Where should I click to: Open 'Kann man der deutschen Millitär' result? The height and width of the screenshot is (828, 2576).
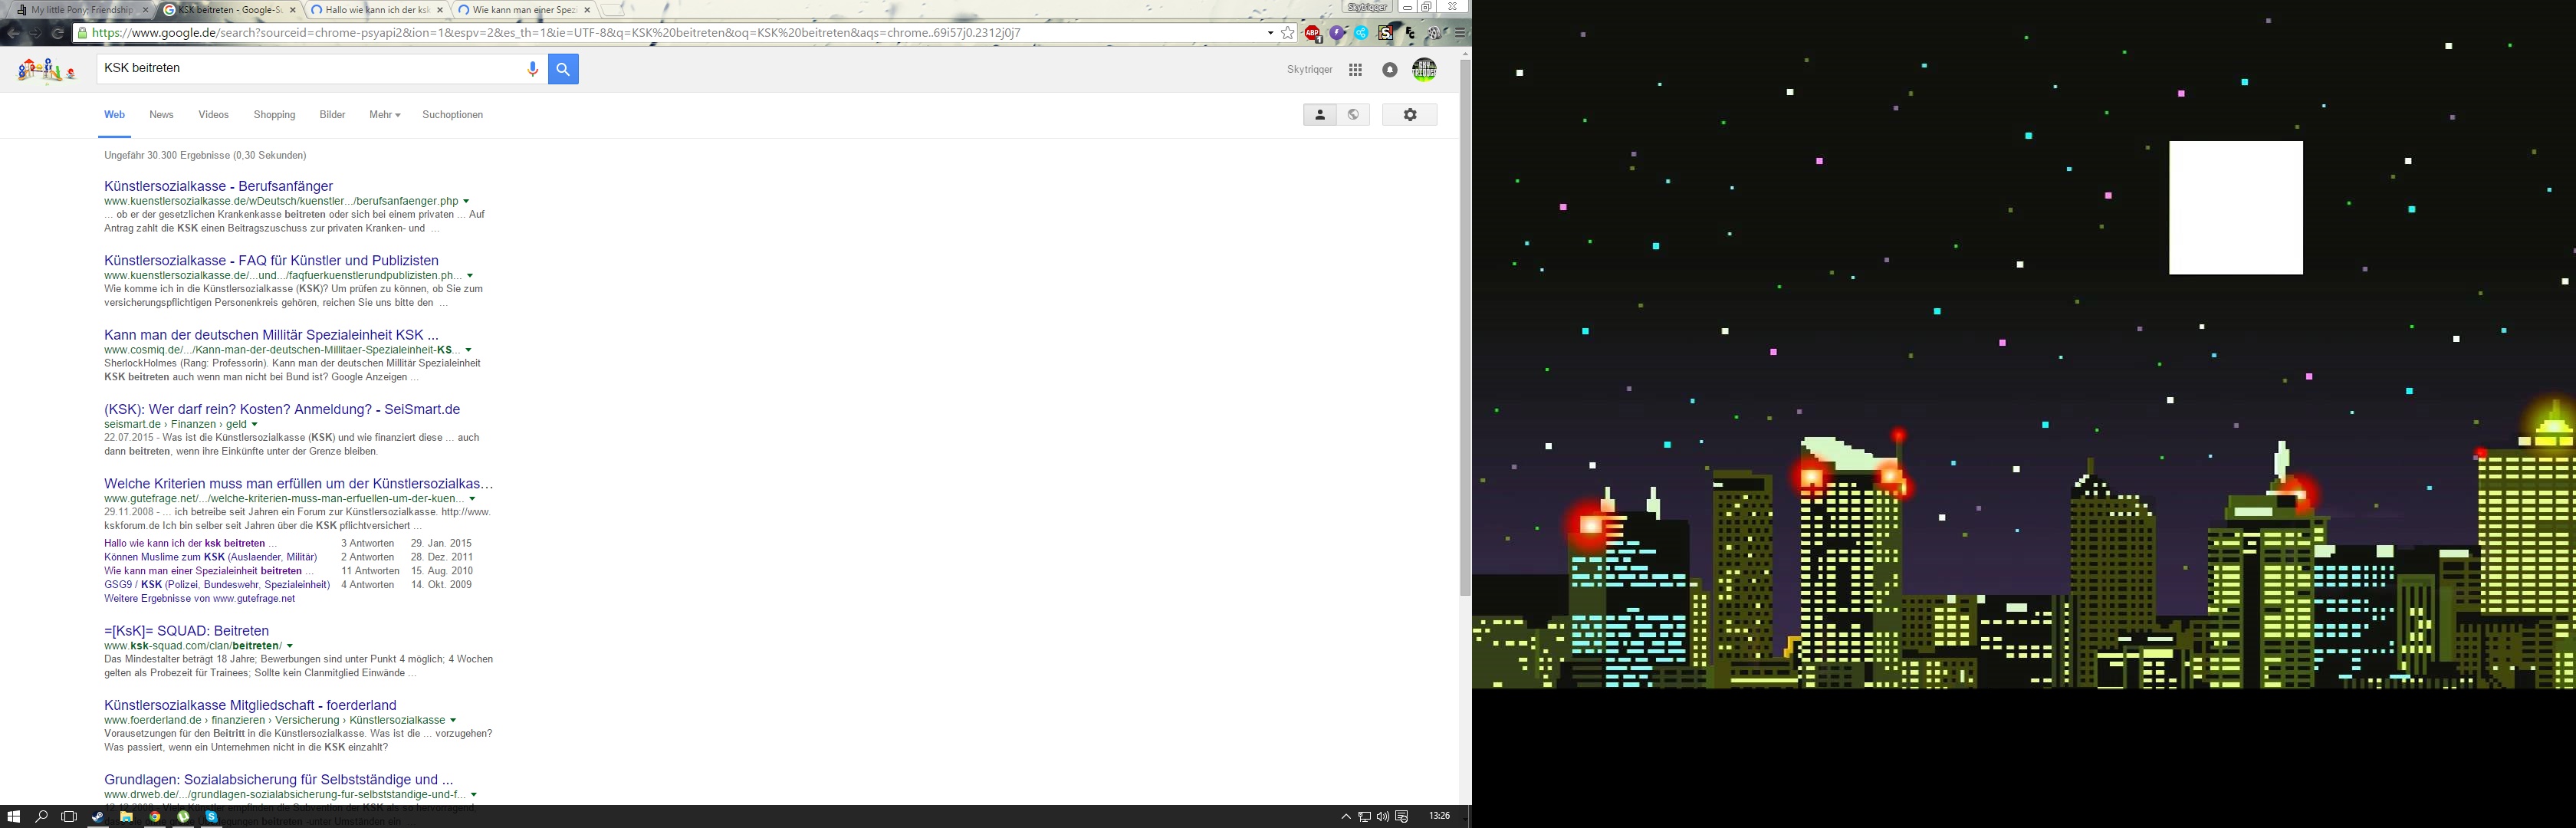(271, 335)
